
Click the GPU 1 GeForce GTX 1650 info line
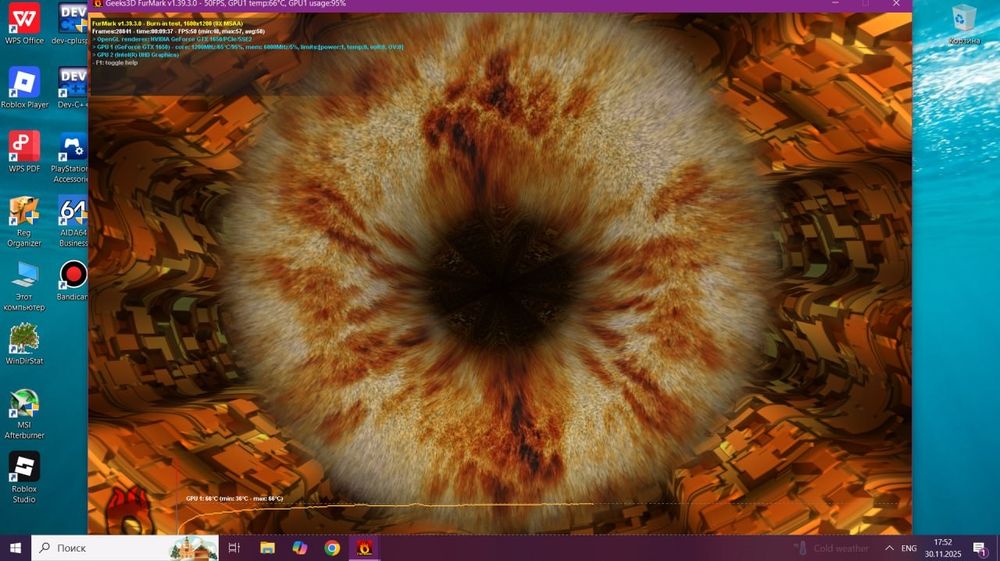(248, 47)
